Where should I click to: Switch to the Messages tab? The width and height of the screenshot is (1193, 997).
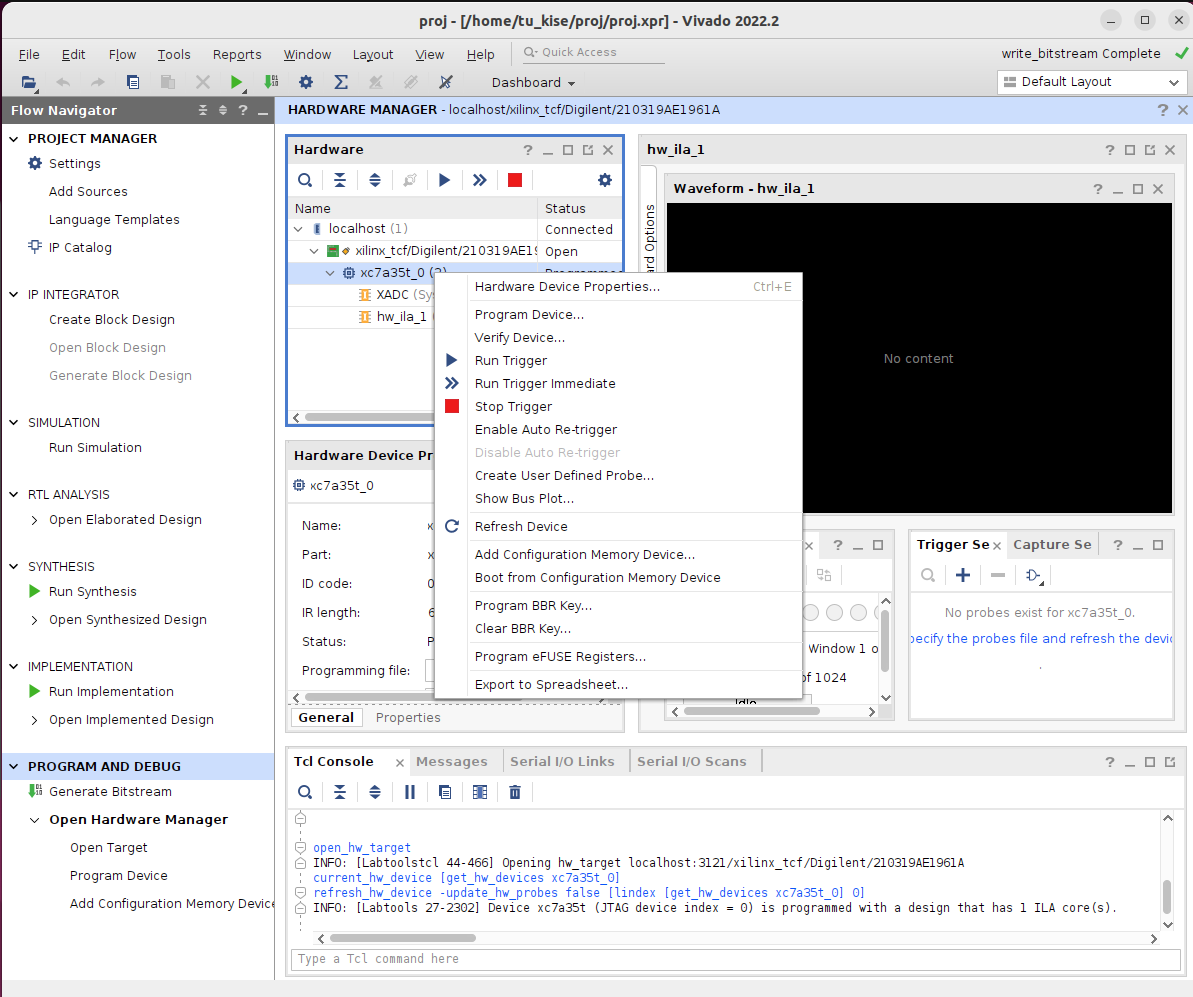click(x=451, y=762)
